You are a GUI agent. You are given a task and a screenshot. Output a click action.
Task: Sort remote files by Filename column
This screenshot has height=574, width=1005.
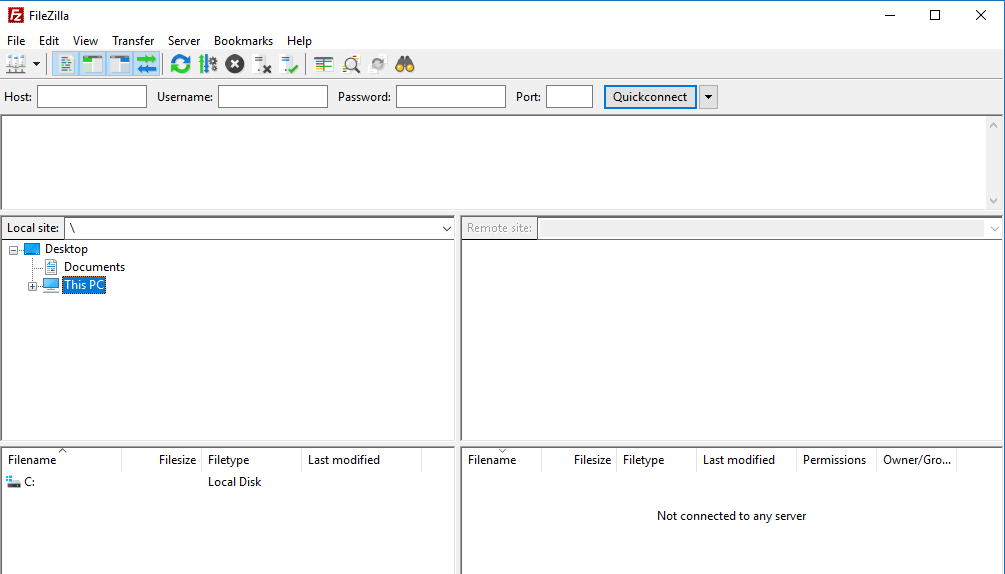502,460
